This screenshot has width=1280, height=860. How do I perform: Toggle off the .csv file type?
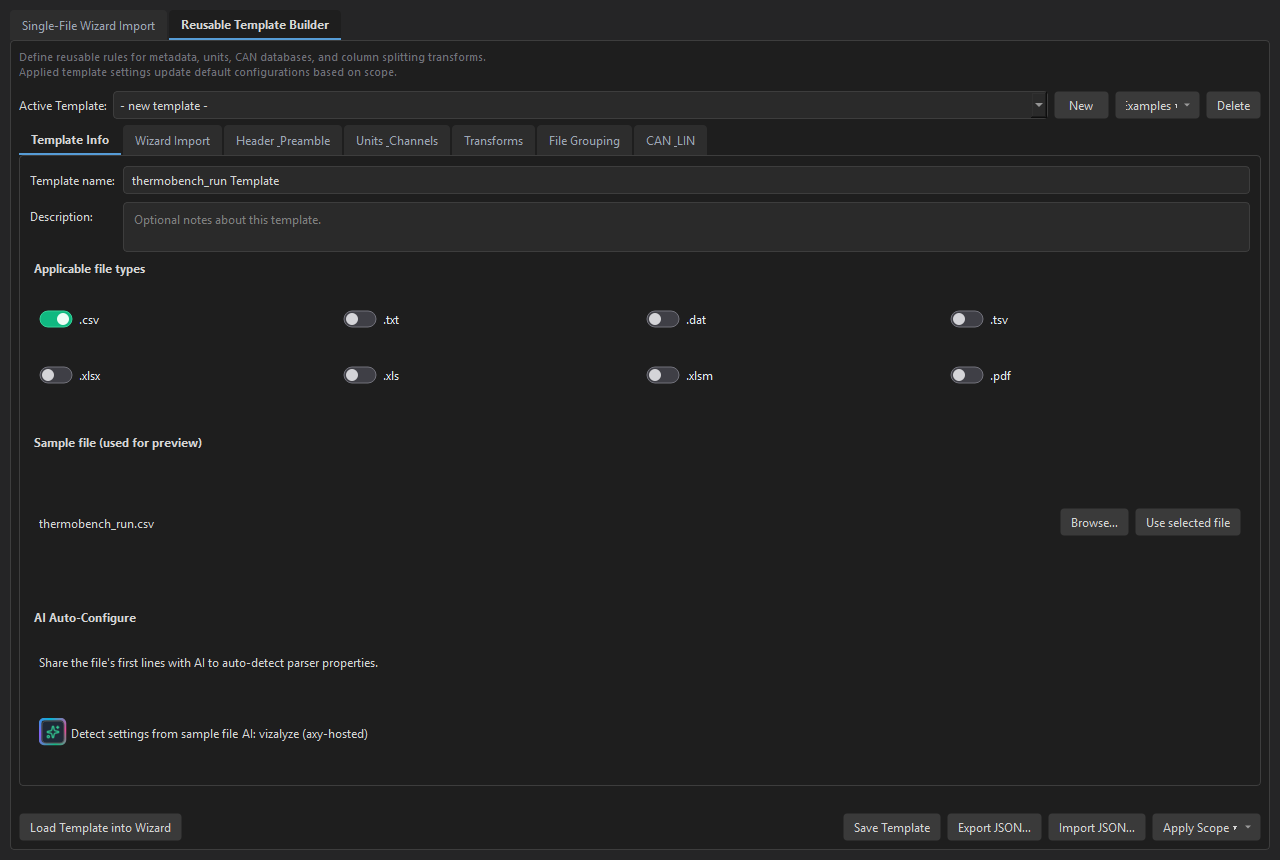[56, 319]
